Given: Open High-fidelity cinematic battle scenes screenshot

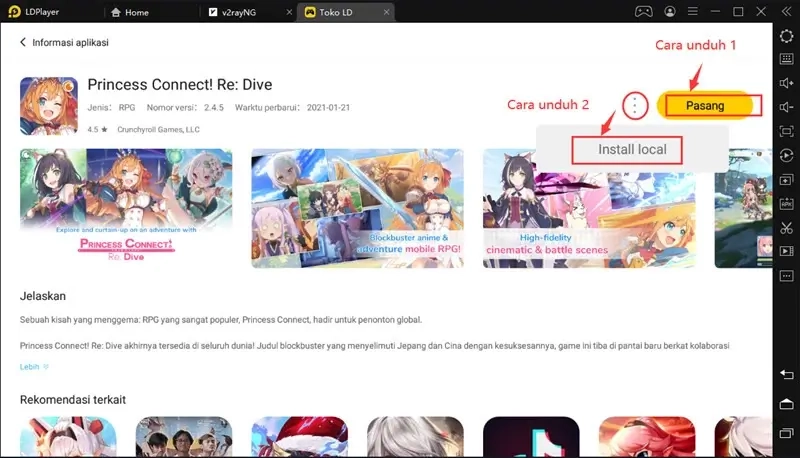Looking at the screenshot, I should tap(589, 208).
